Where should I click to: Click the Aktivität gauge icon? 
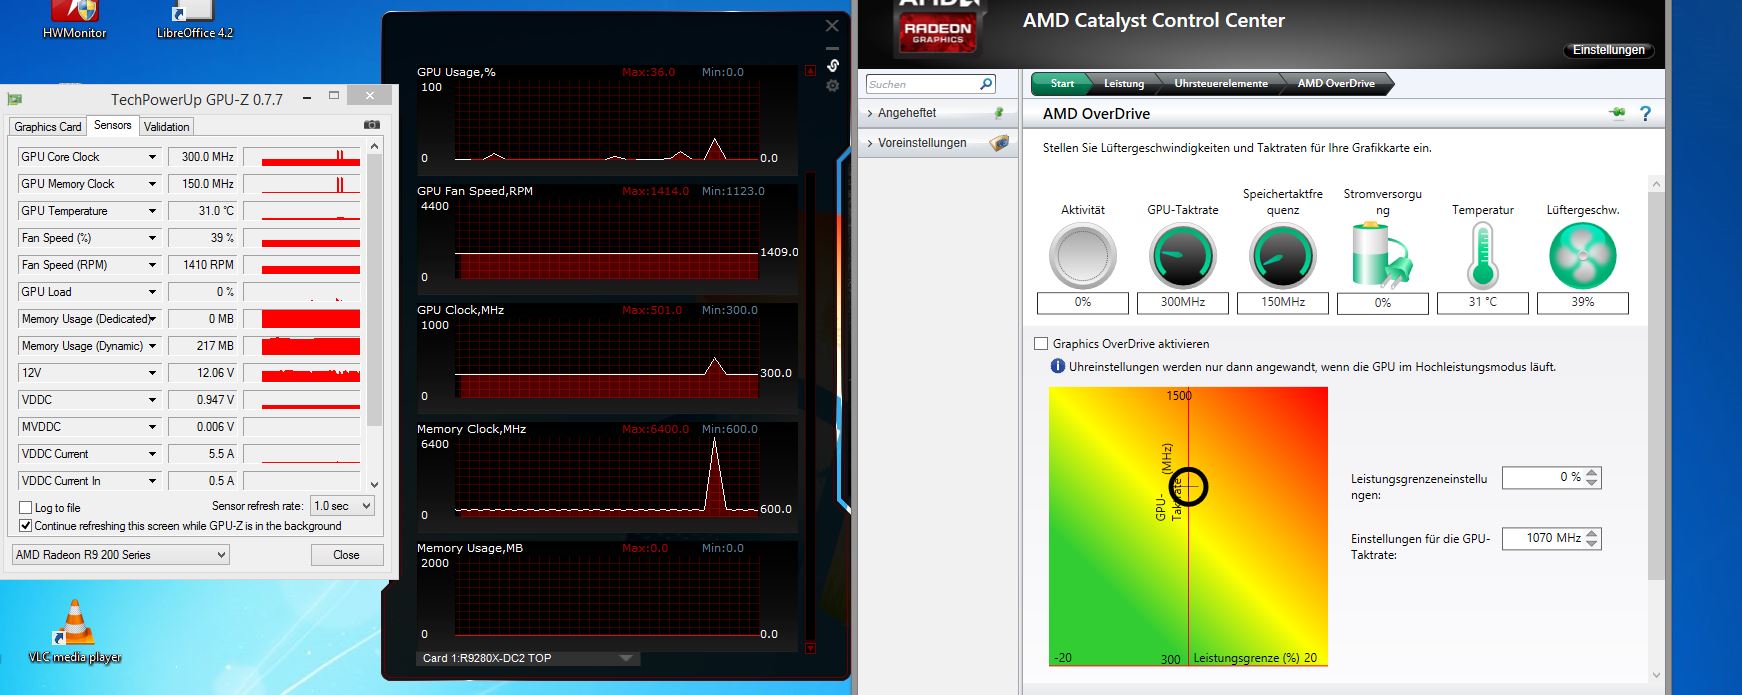coord(1082,256)
